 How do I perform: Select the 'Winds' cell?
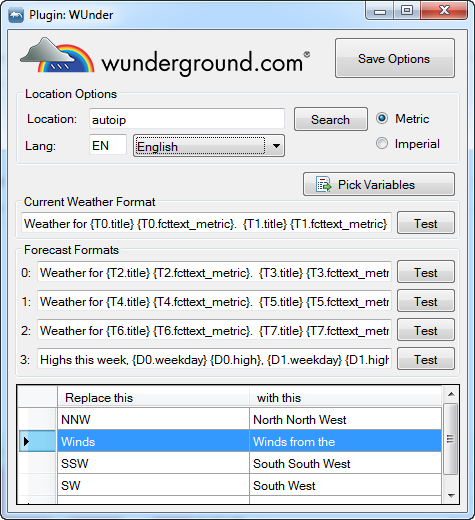pyautogui.click(x=153, y=441)
